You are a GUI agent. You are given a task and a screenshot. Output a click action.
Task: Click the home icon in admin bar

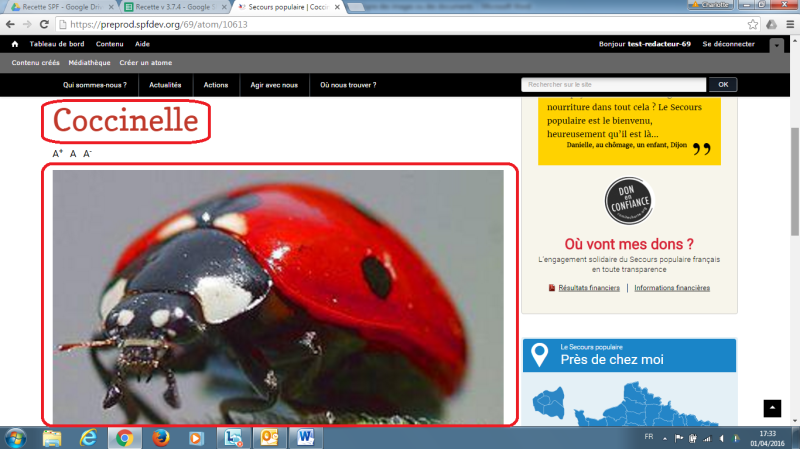coord(14,45)
